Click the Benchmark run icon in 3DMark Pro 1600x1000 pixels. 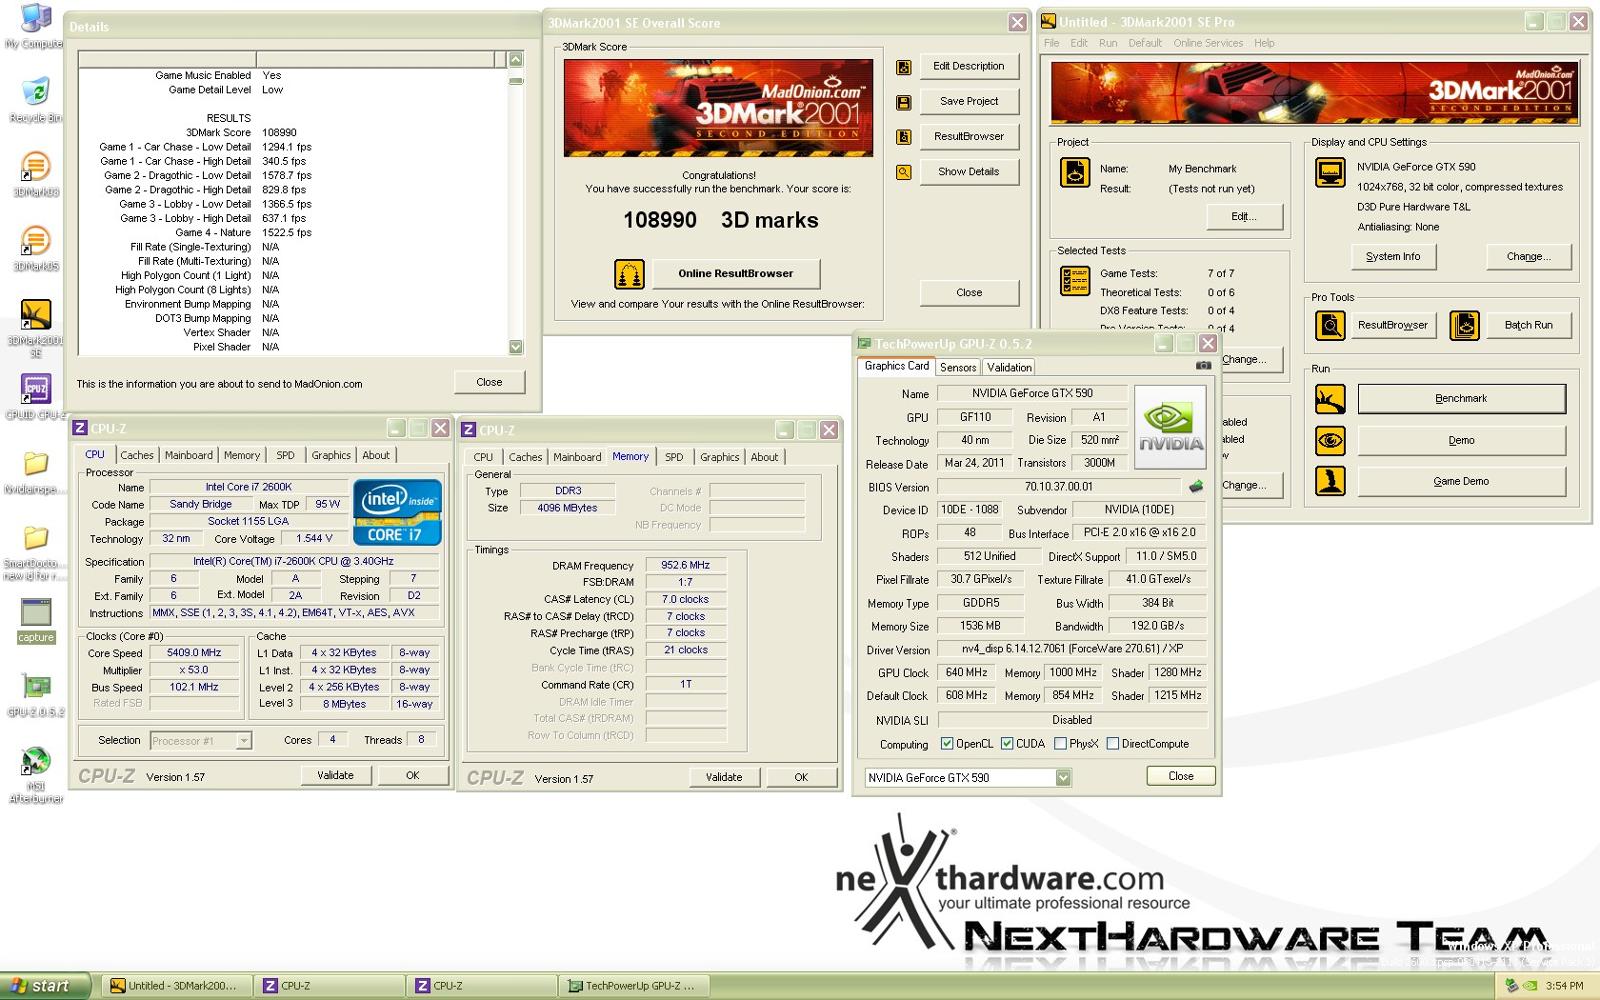pyautogui.click(x=1330, y=399)
